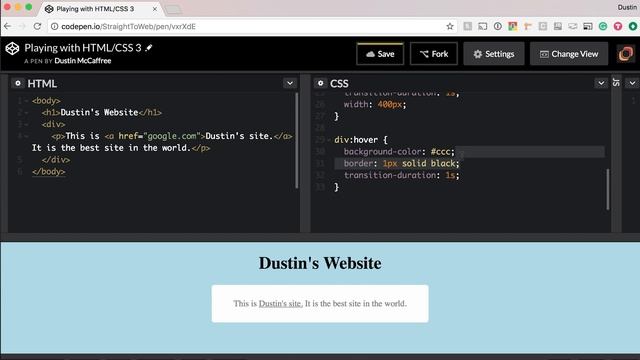Click the 1Password extension icon
Viewport: 640px width, 360px height.
(x=498, y=27)
